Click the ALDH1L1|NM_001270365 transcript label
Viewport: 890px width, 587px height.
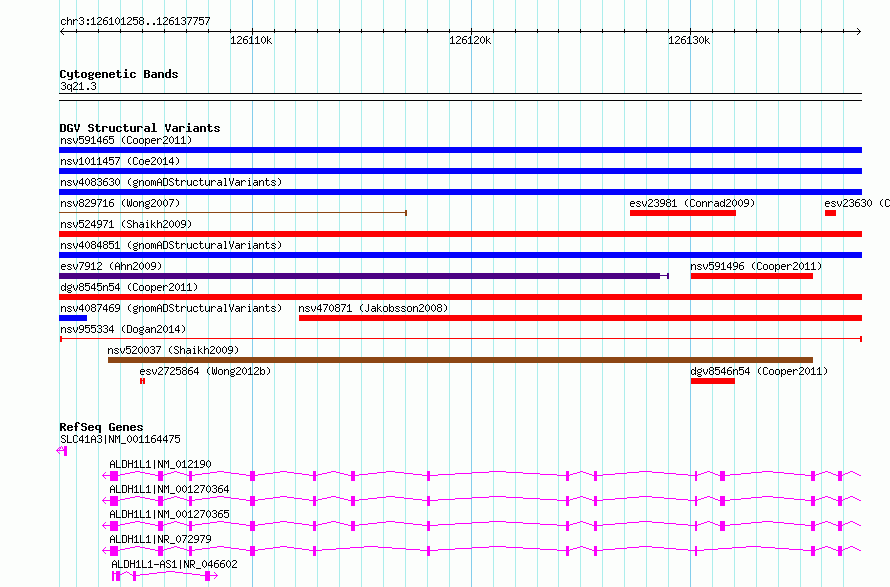[x=169, y=514]
